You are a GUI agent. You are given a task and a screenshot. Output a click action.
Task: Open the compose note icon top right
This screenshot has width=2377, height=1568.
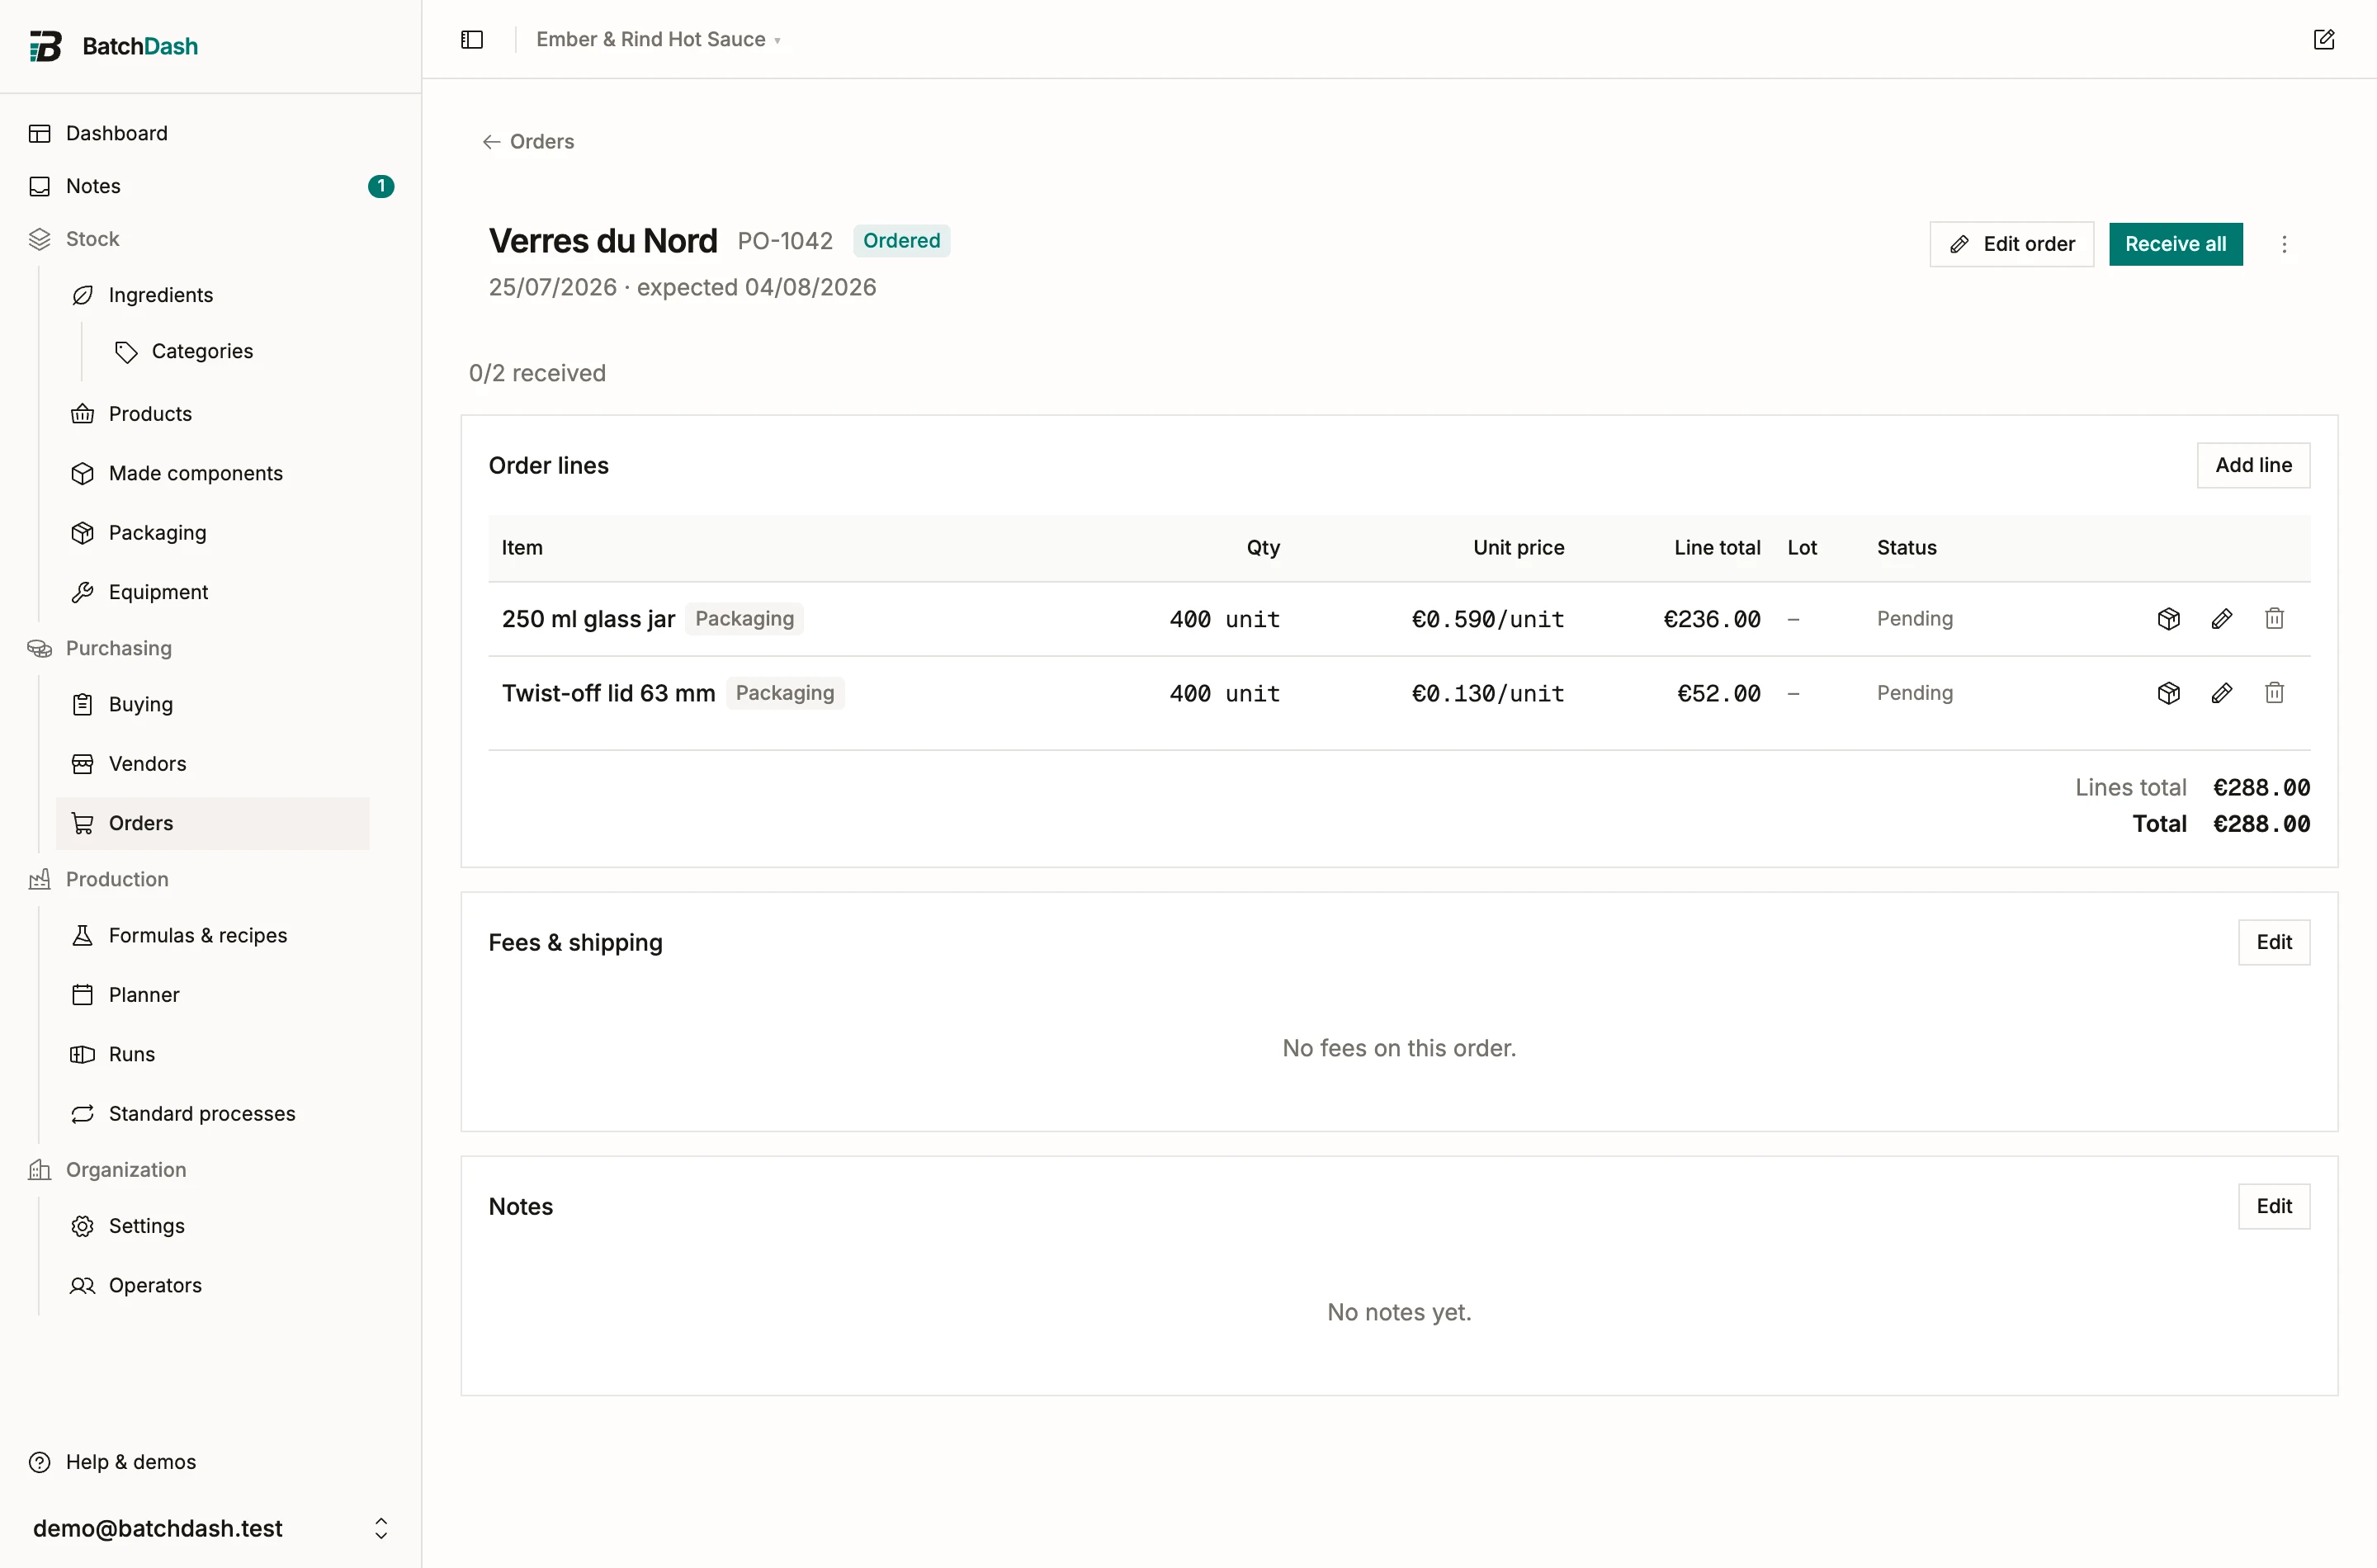click(x=2324, y=39)
